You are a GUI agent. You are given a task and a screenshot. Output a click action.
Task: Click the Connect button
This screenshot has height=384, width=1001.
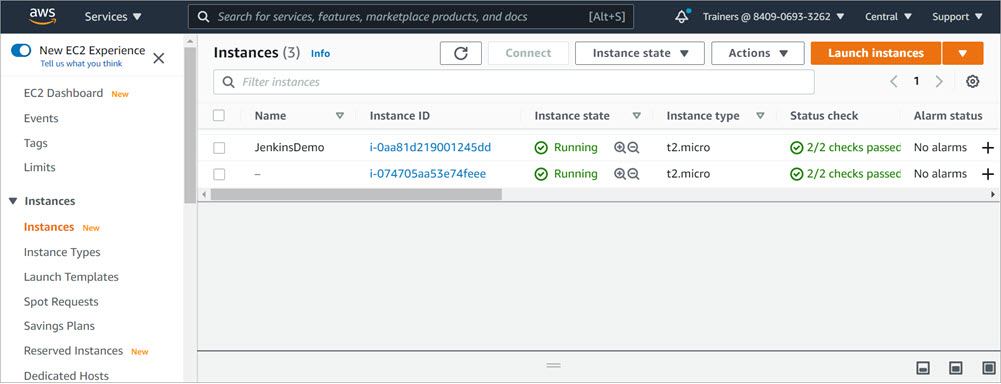point(529,54)
